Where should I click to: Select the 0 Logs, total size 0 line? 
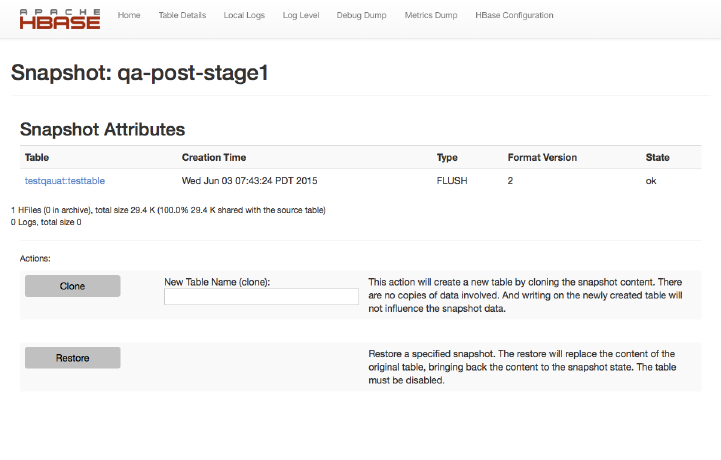46,222
